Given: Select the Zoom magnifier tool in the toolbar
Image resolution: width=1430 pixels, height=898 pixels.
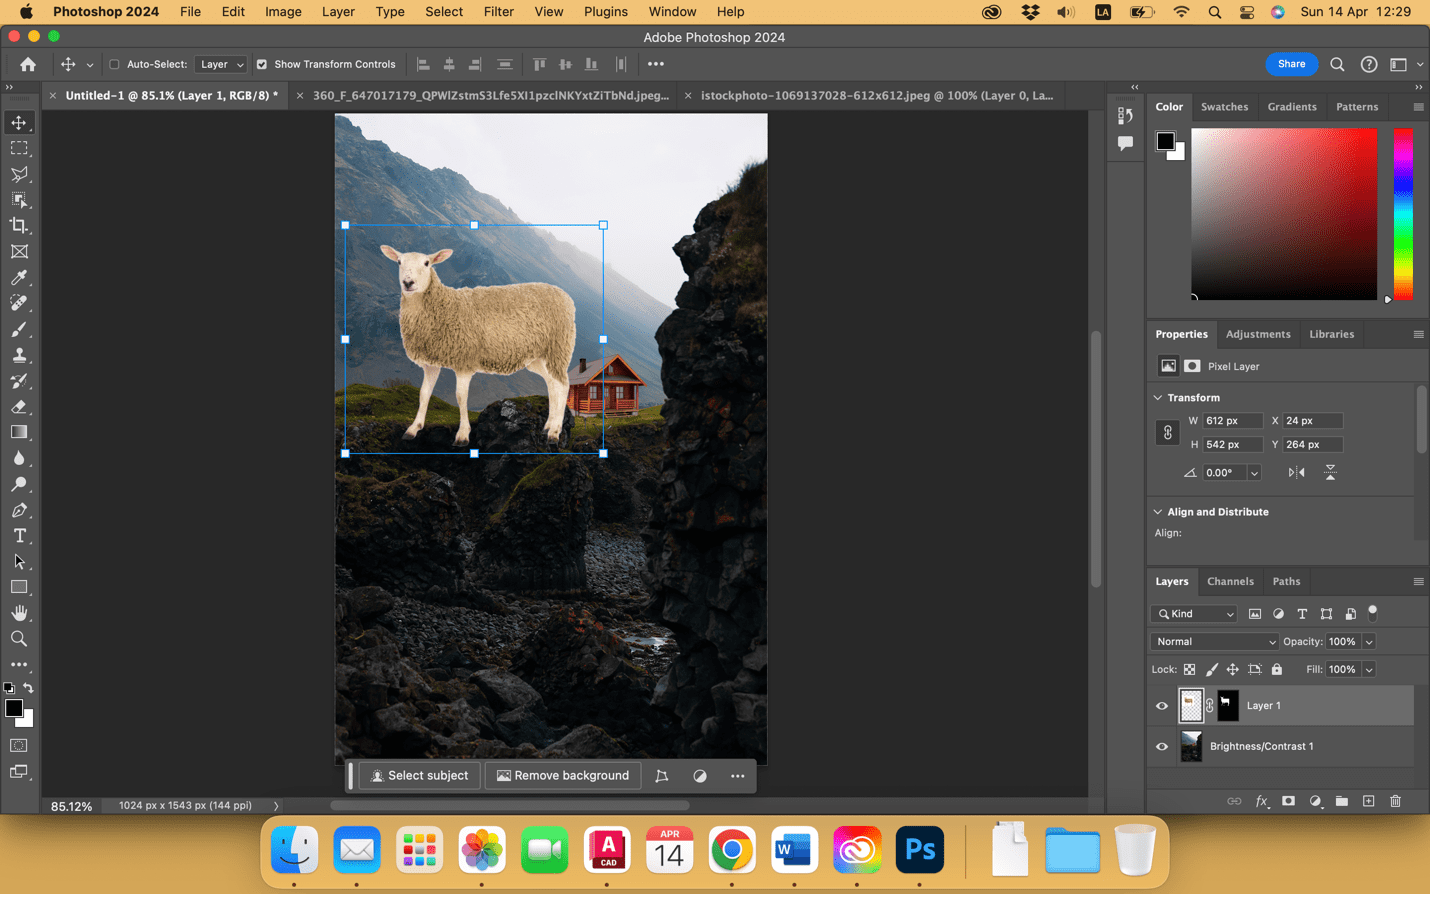Looking at the screenshot, I should [19, 639].
